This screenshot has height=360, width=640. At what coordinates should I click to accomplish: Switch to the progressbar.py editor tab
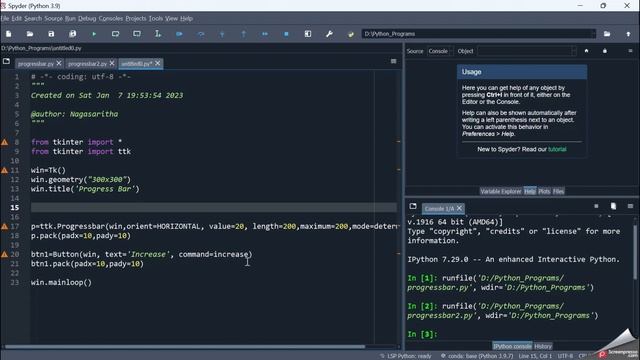tap(36, 64)
